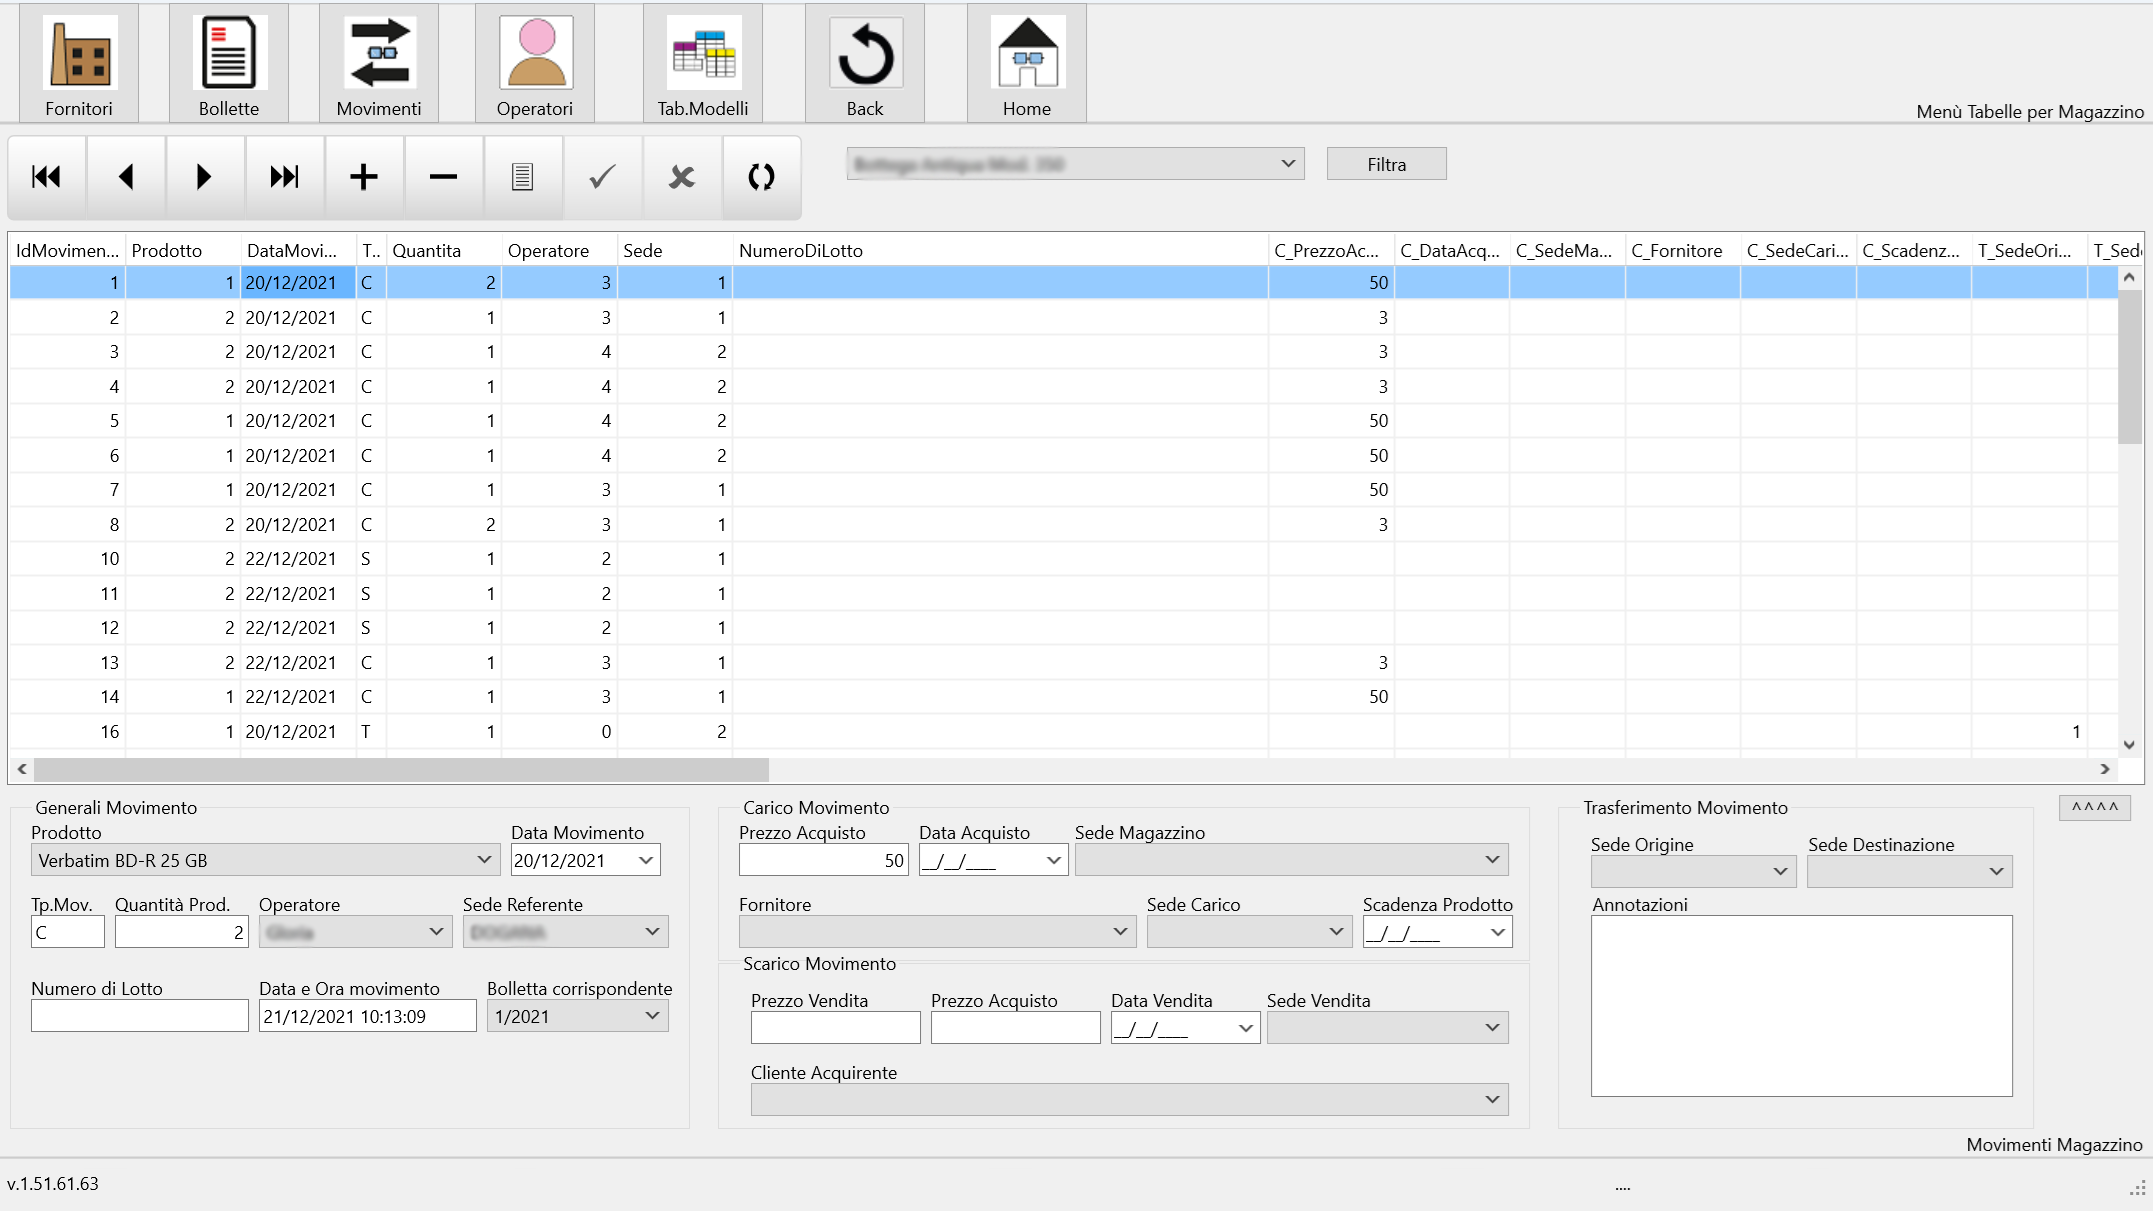Go to Home screen

click(x=1027, y=63)
